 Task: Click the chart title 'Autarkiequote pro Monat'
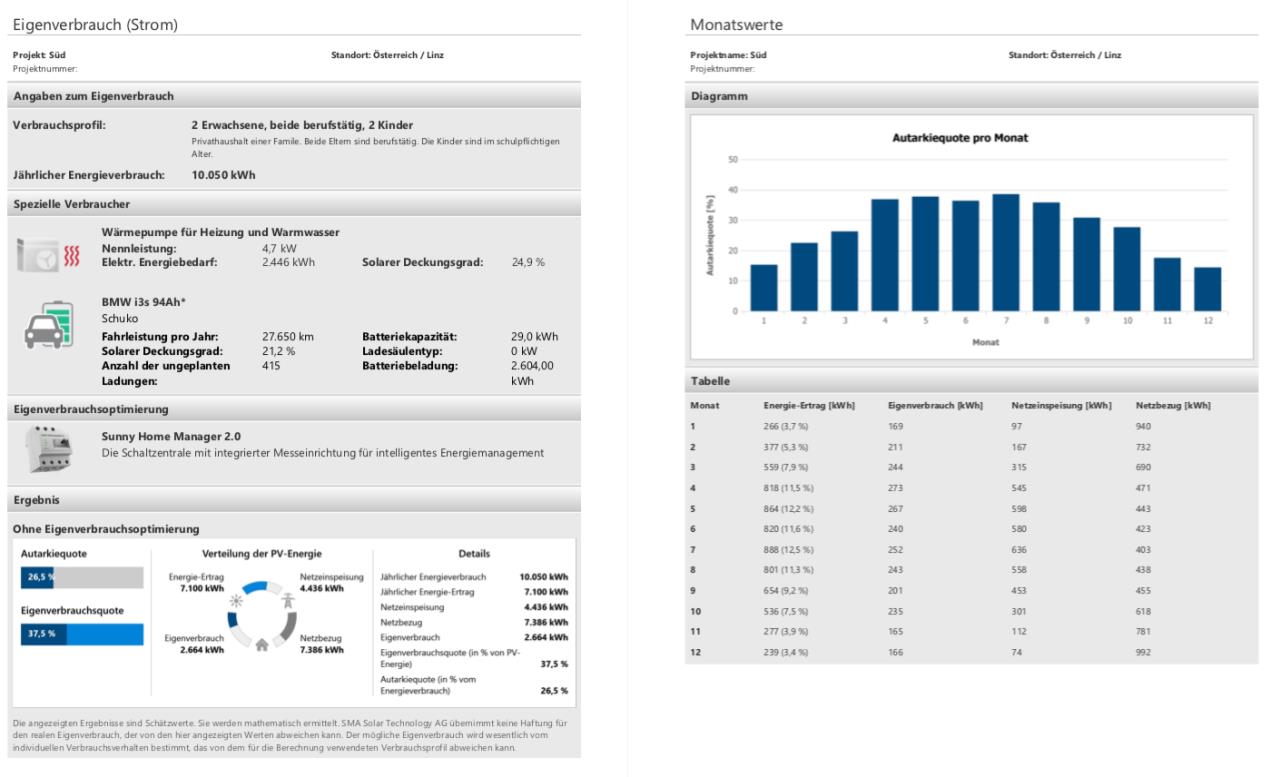point(960,138)
